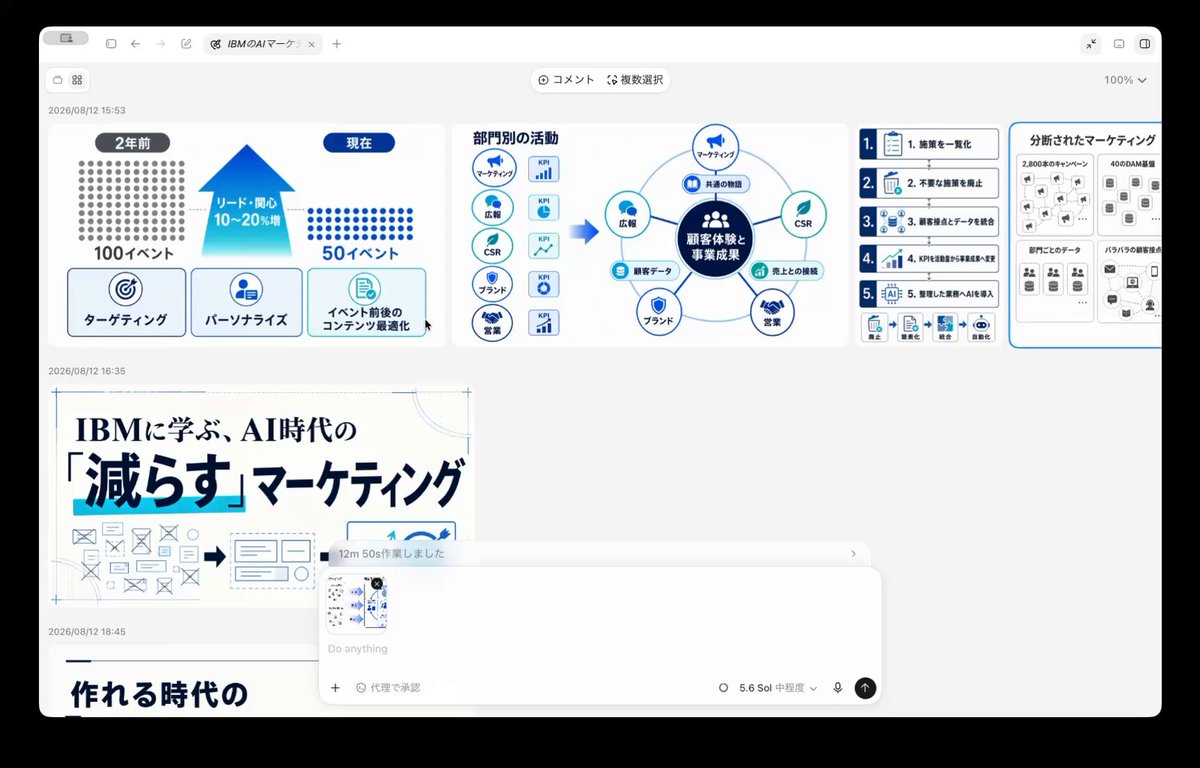Click the パーソナライズ box in the infographic

coord(246,302)
